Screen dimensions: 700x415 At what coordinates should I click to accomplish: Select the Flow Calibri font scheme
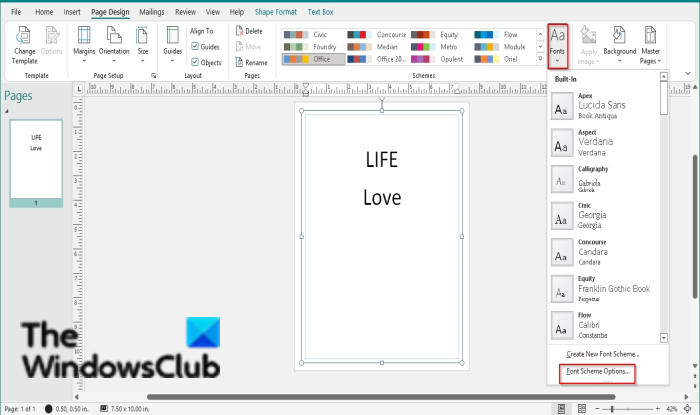click(x=605, y=326)
